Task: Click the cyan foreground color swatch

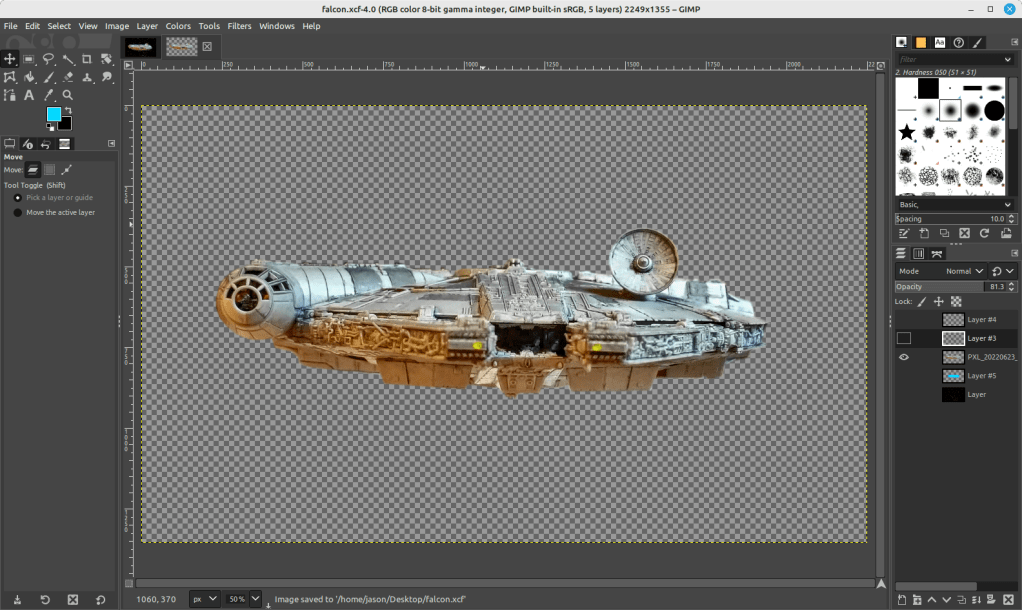Action: (53, 115)
